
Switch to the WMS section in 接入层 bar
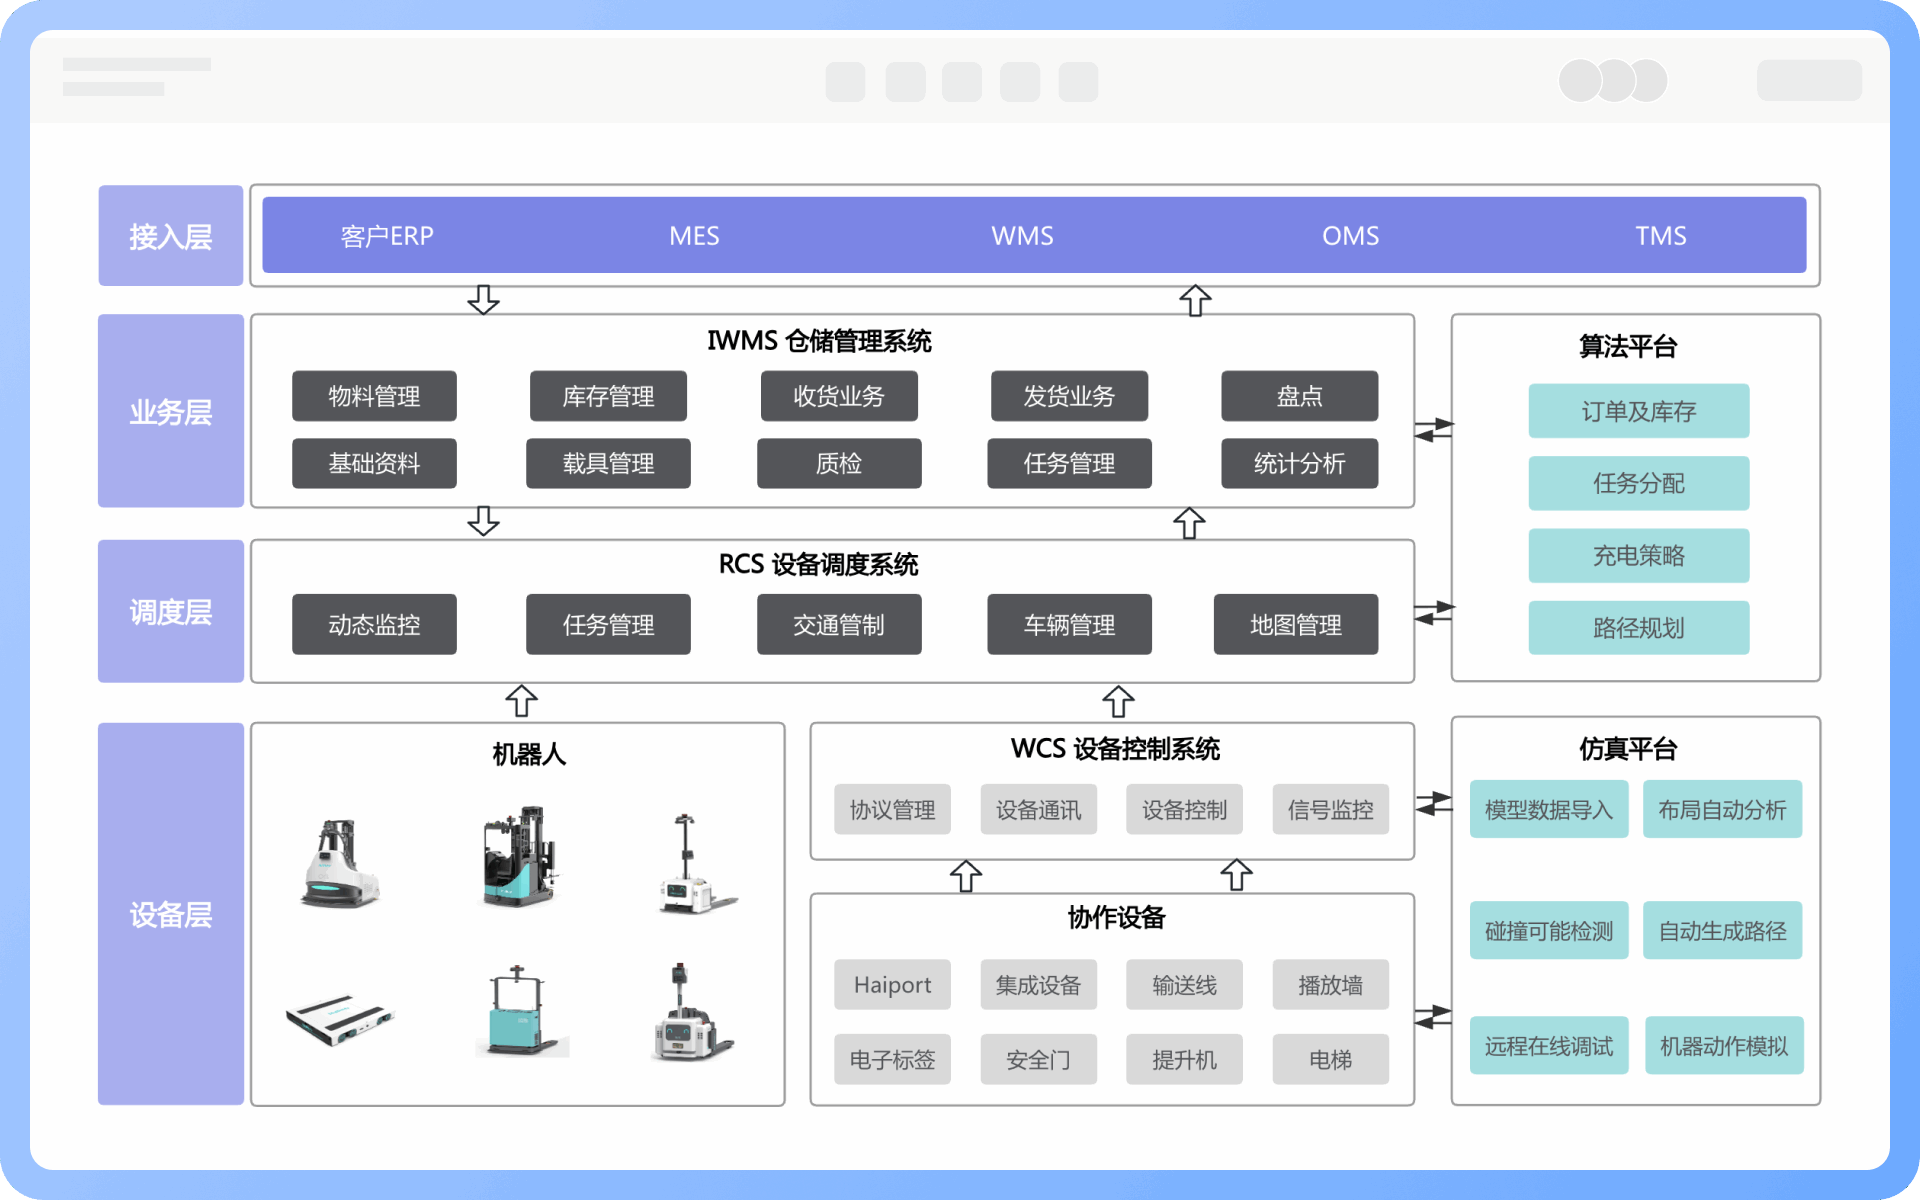point(1022,235)
